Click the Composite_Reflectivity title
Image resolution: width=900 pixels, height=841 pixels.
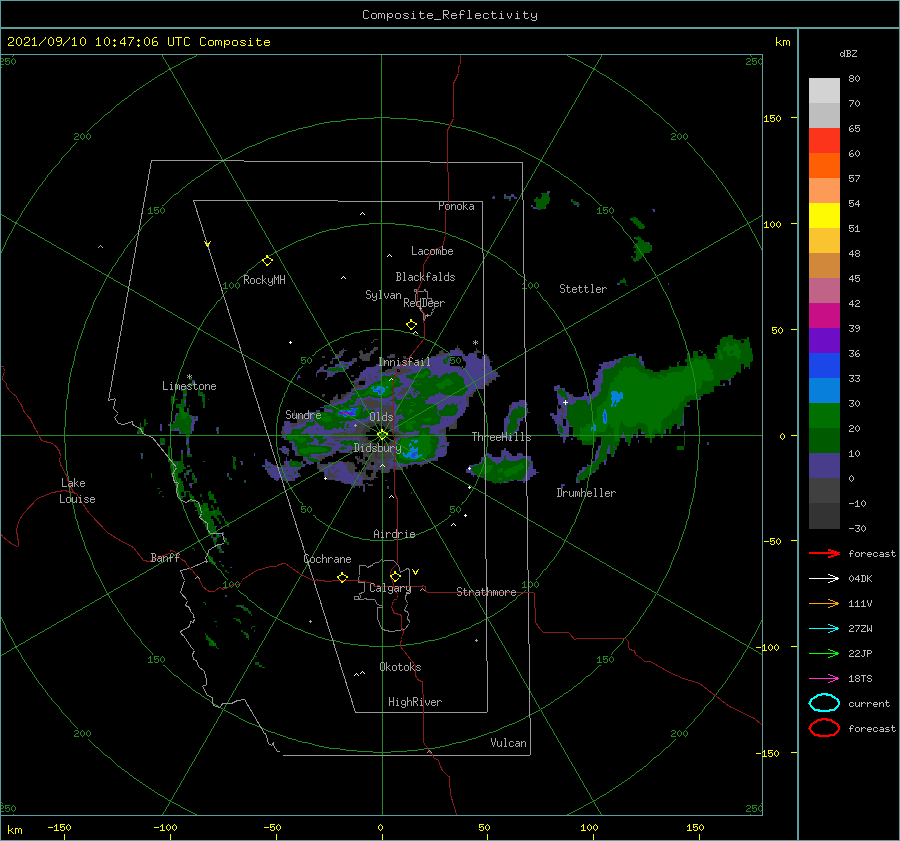(x=450, y=15)
